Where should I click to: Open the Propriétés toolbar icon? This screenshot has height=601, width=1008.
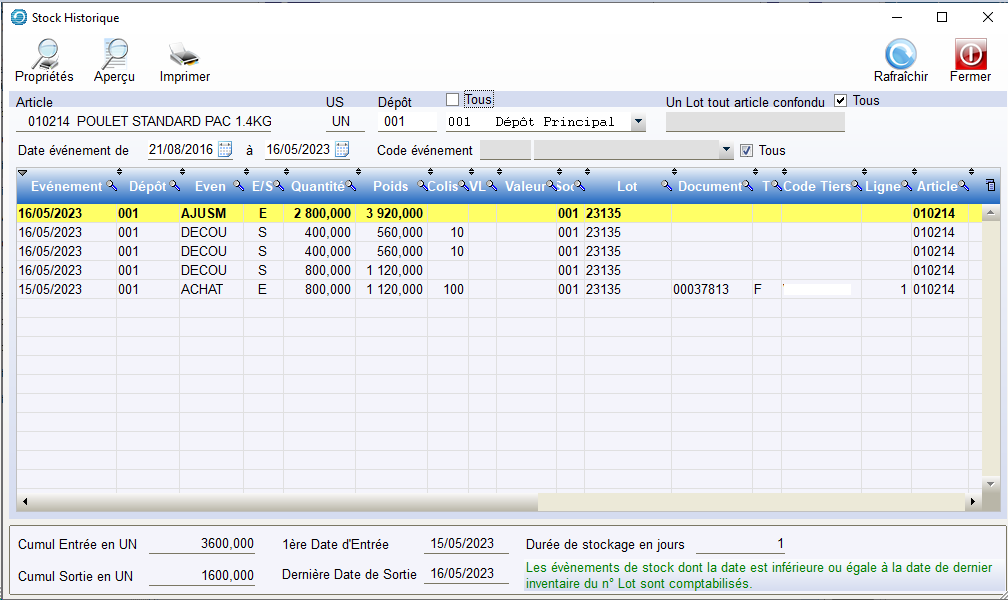coord(44,55)
